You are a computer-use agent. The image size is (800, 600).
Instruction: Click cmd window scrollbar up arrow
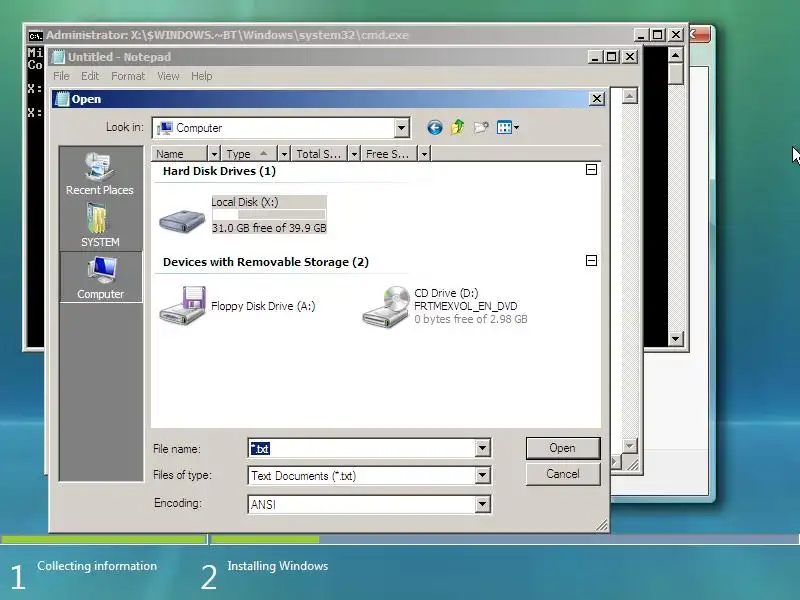[x=676, y=55]
